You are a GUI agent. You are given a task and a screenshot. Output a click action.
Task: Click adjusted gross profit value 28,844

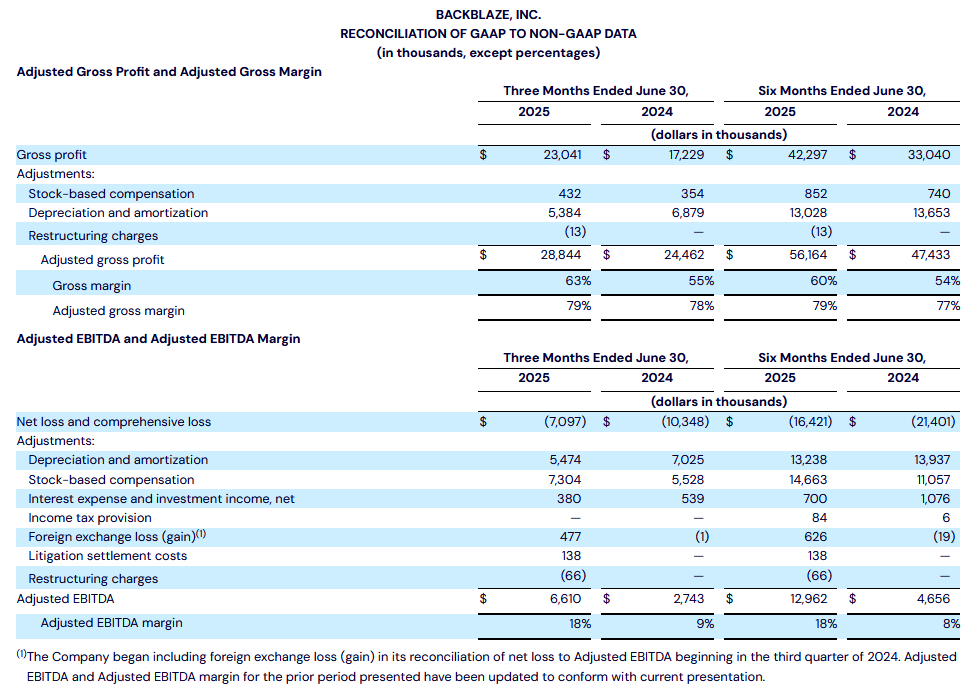561,255
